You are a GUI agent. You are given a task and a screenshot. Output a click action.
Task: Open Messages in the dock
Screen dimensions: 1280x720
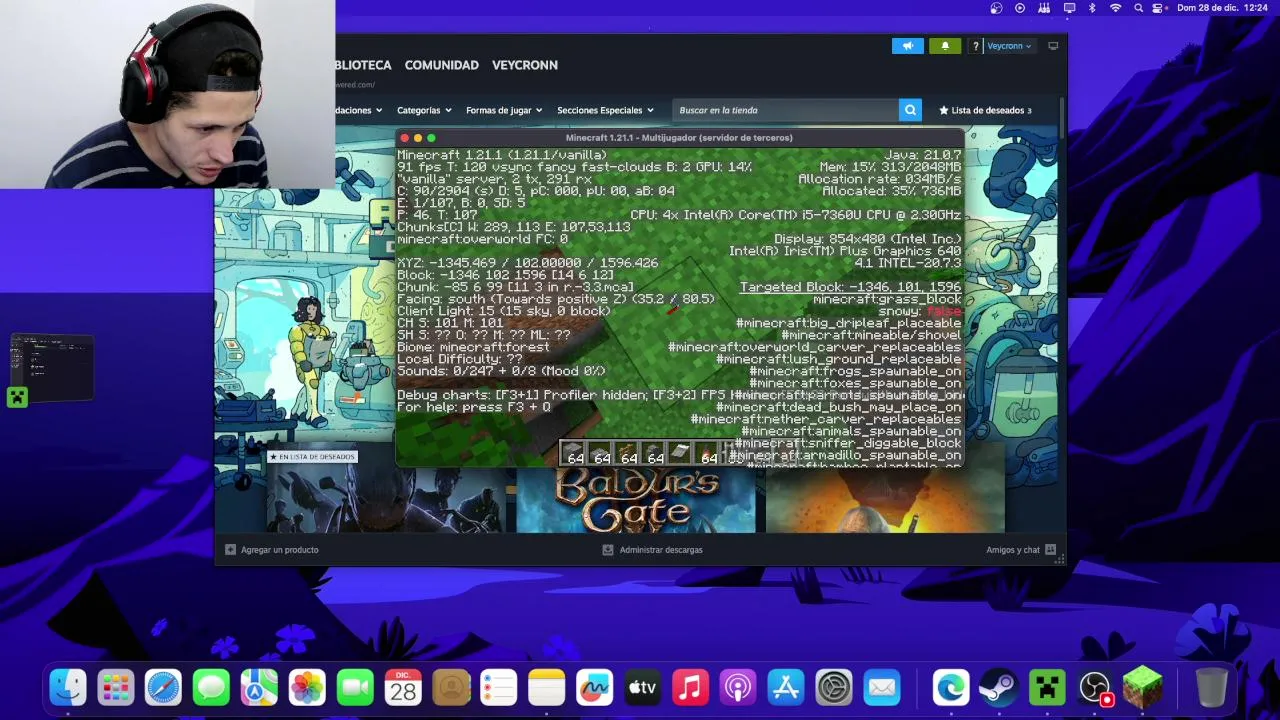pos(211,688)
